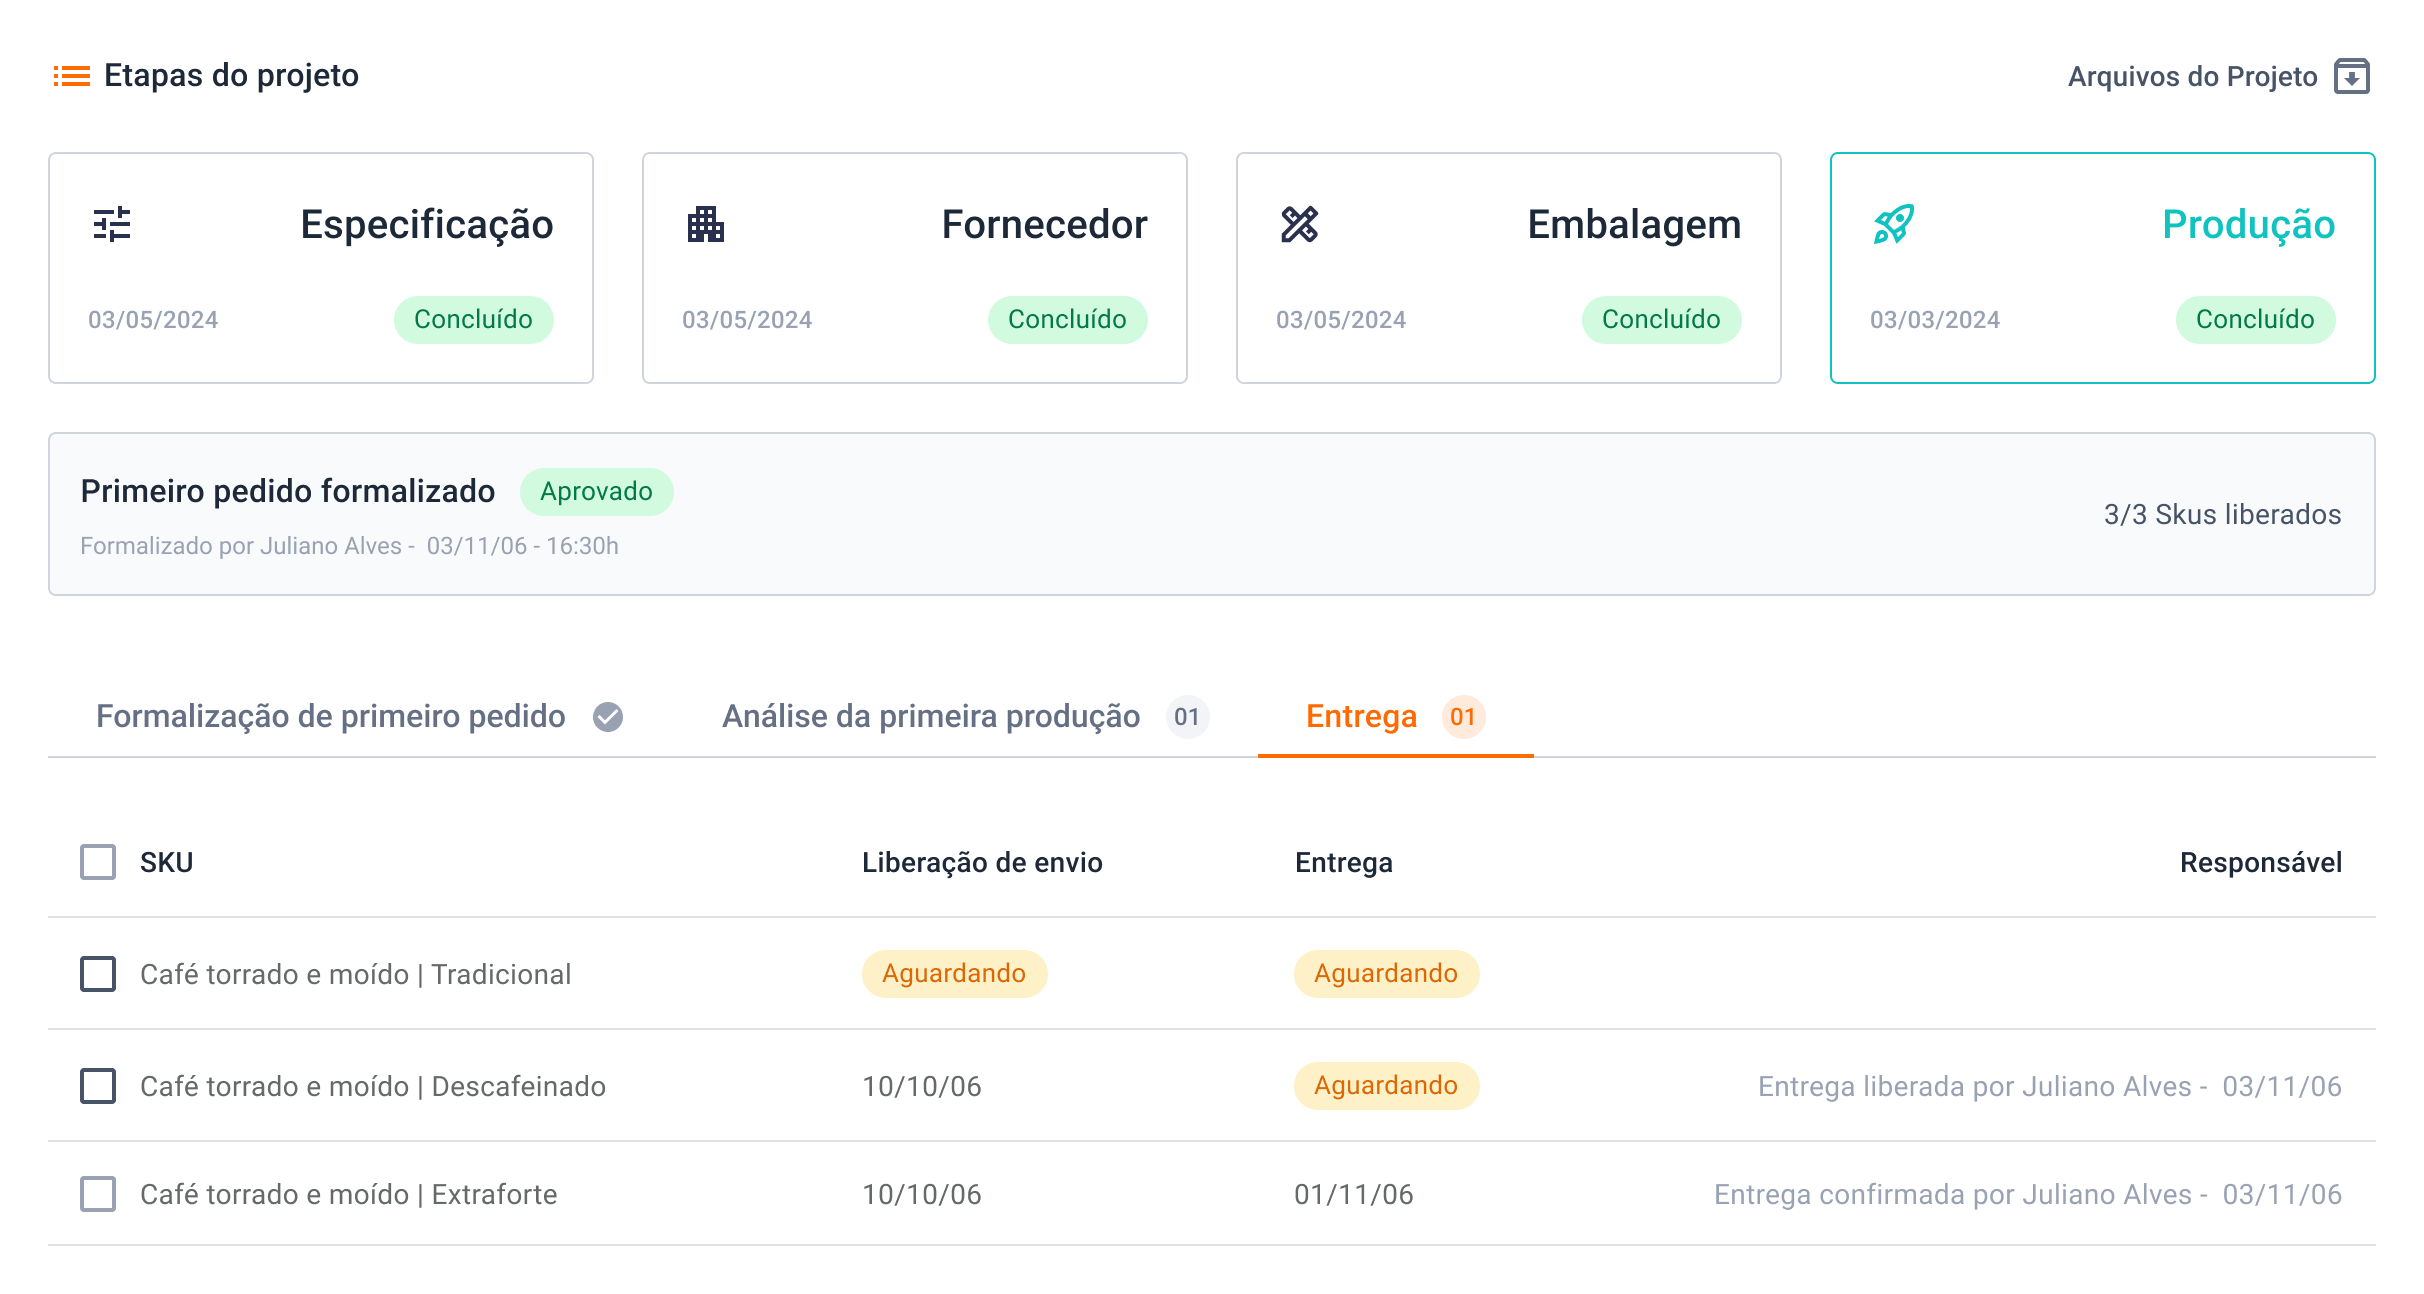Click Concluído badge on Especificação card
The image size is (2424, 1294).
click(x=473, y=320)
